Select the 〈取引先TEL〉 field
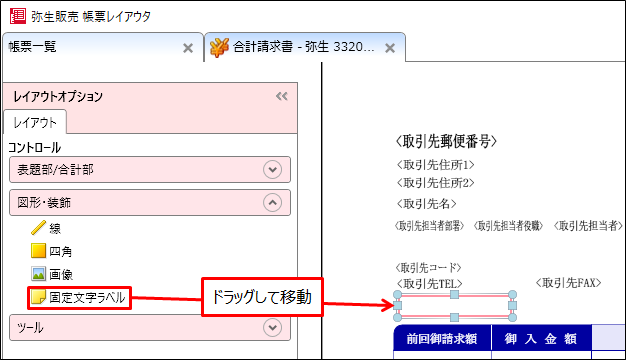This screenshot has height=360, width=626. click(429, 284)
